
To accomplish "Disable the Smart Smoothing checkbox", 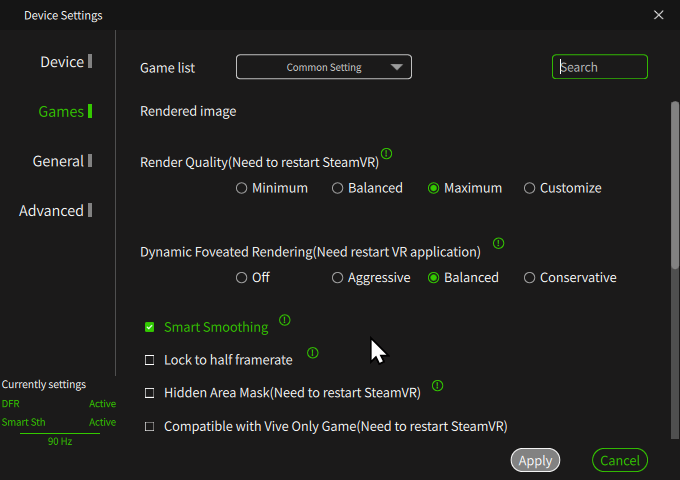I will tap(149, 327).
